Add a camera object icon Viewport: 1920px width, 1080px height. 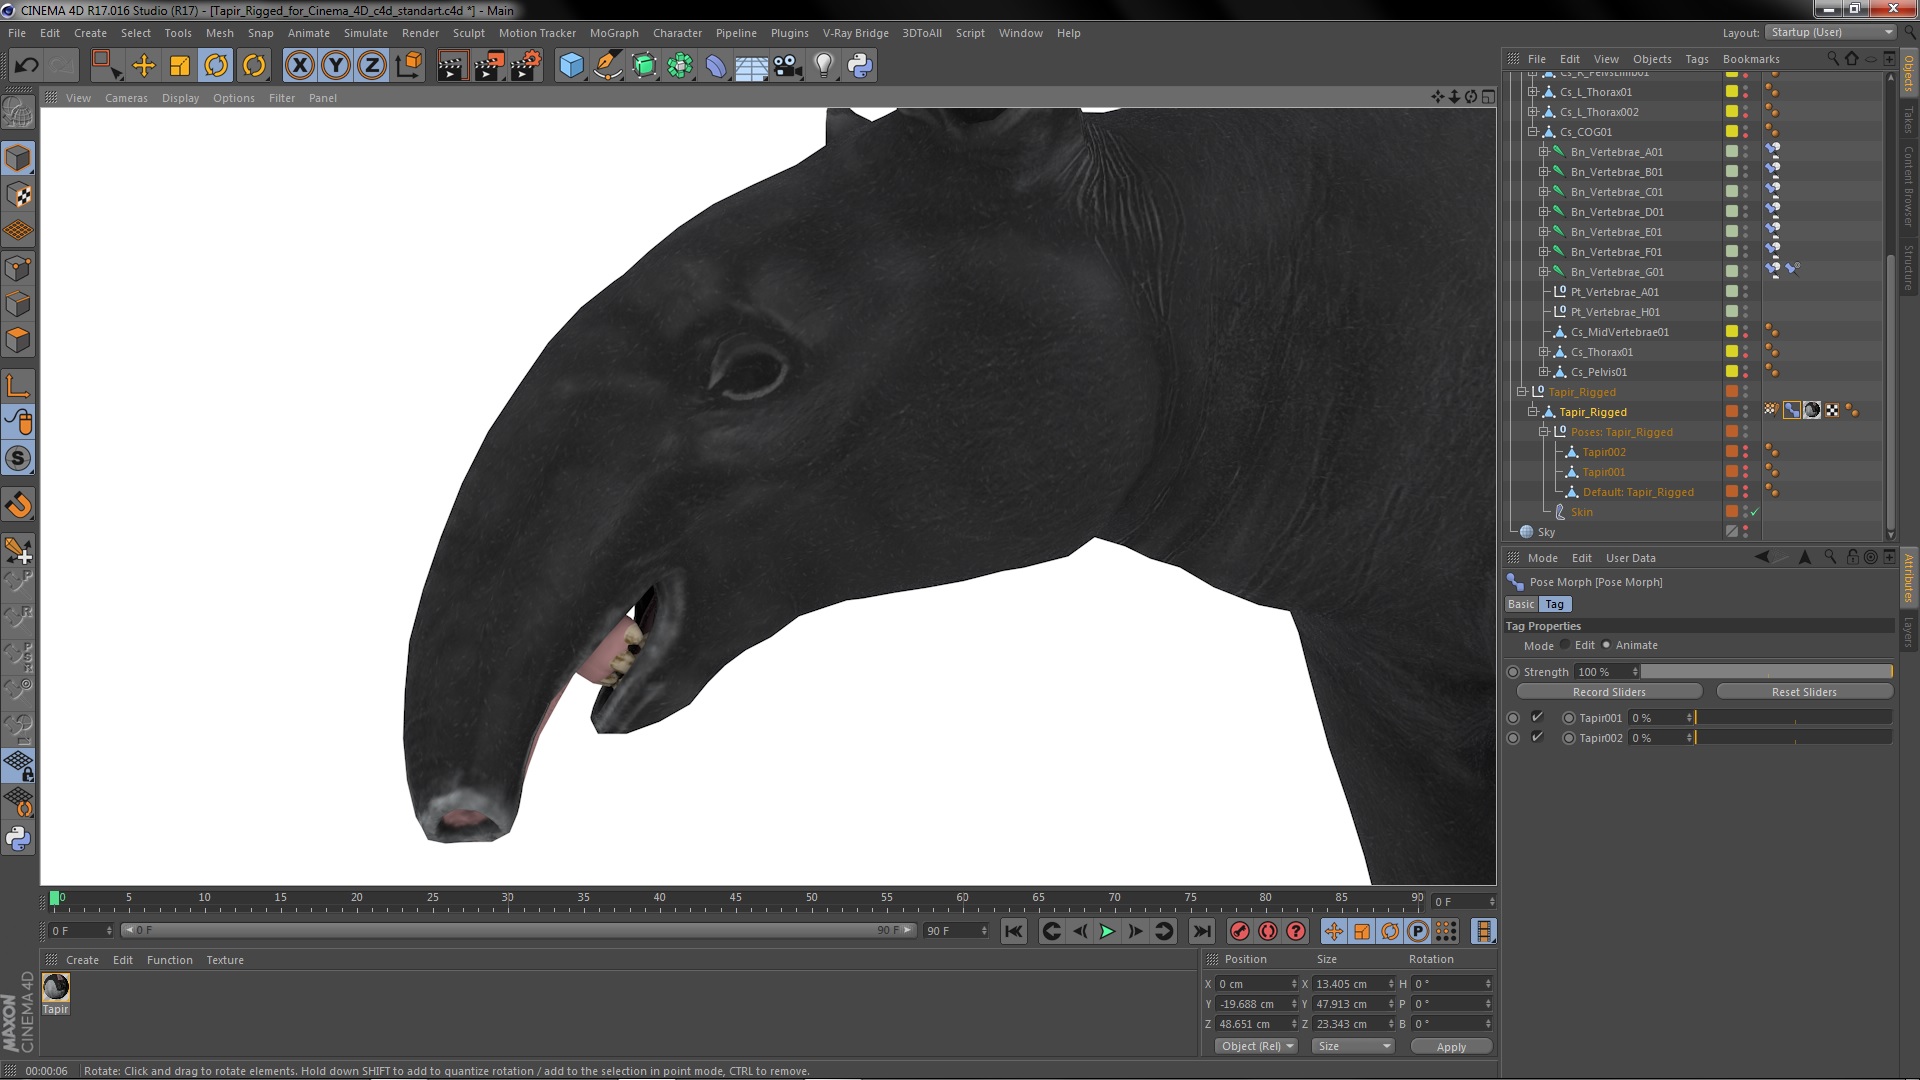(x=788, y=66)
